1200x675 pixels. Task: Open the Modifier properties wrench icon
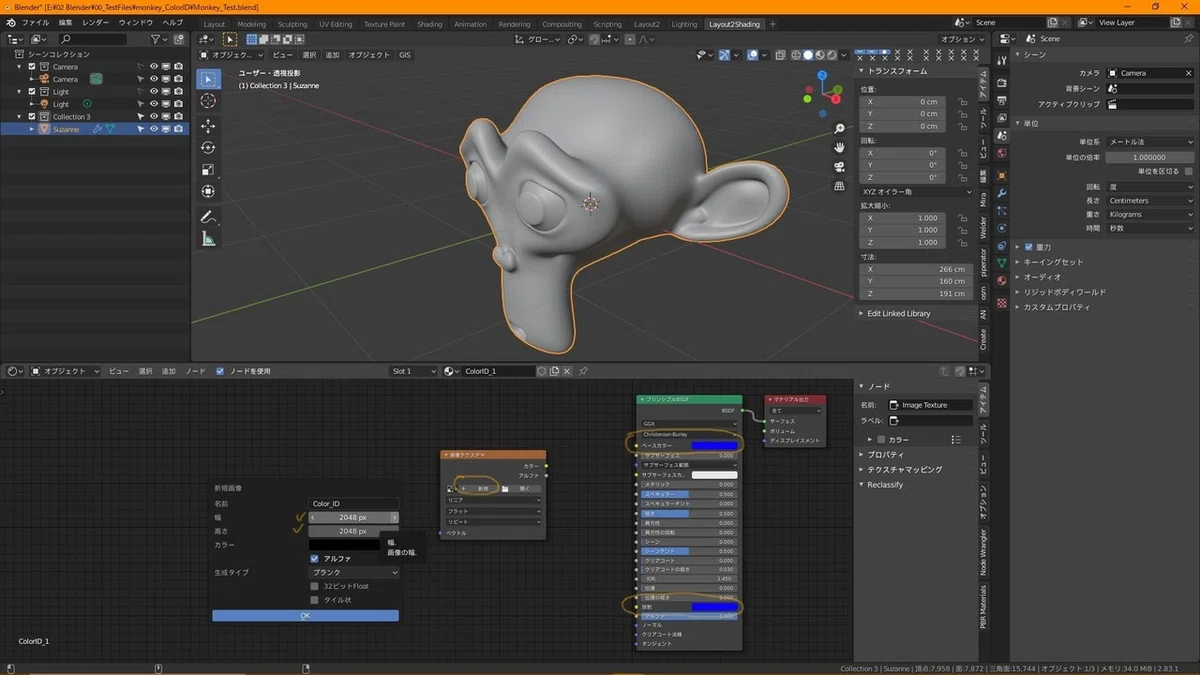(1002, 192)
